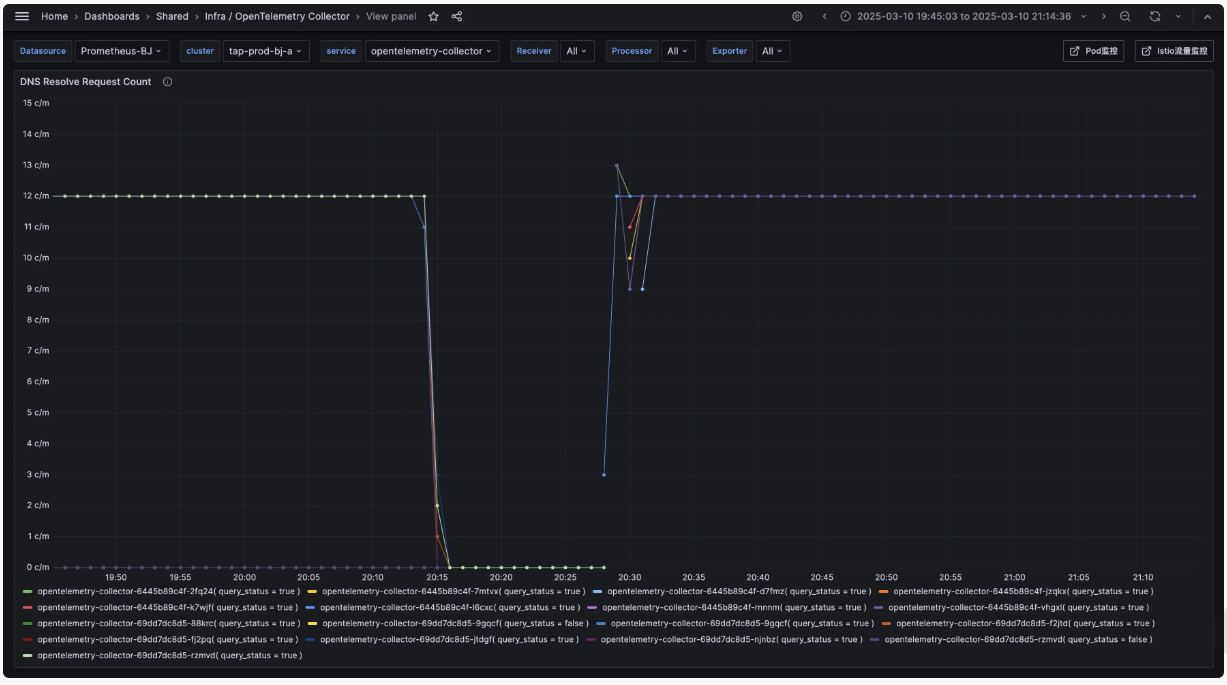
Task: Open the hamburger navigation menu
Action: tap(22, 16)
